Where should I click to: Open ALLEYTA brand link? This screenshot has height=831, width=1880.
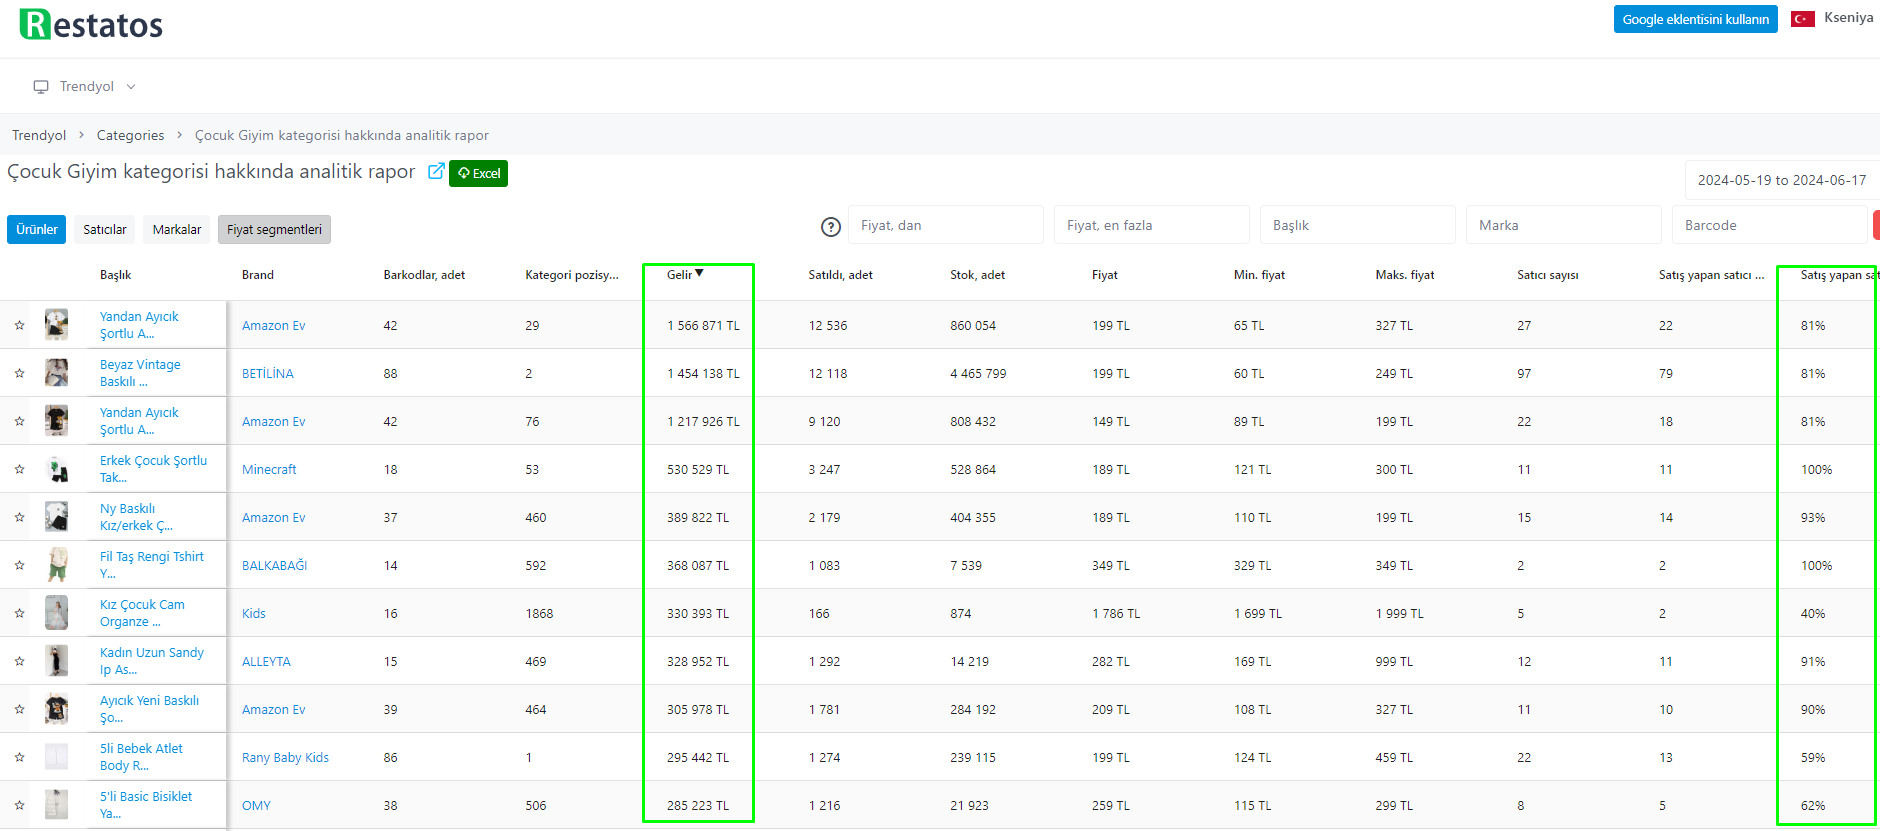tap(266, 662)
